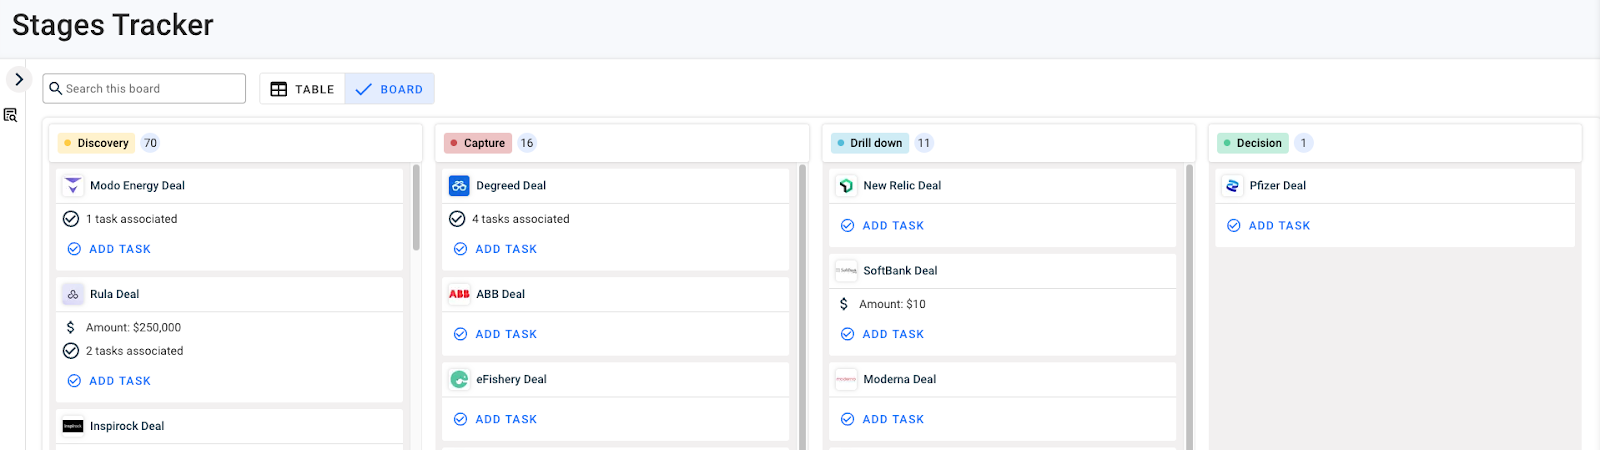This screenshot has width=1600, height=450.
Task: Select the BOARD view tab
Action: pos(389,89)
